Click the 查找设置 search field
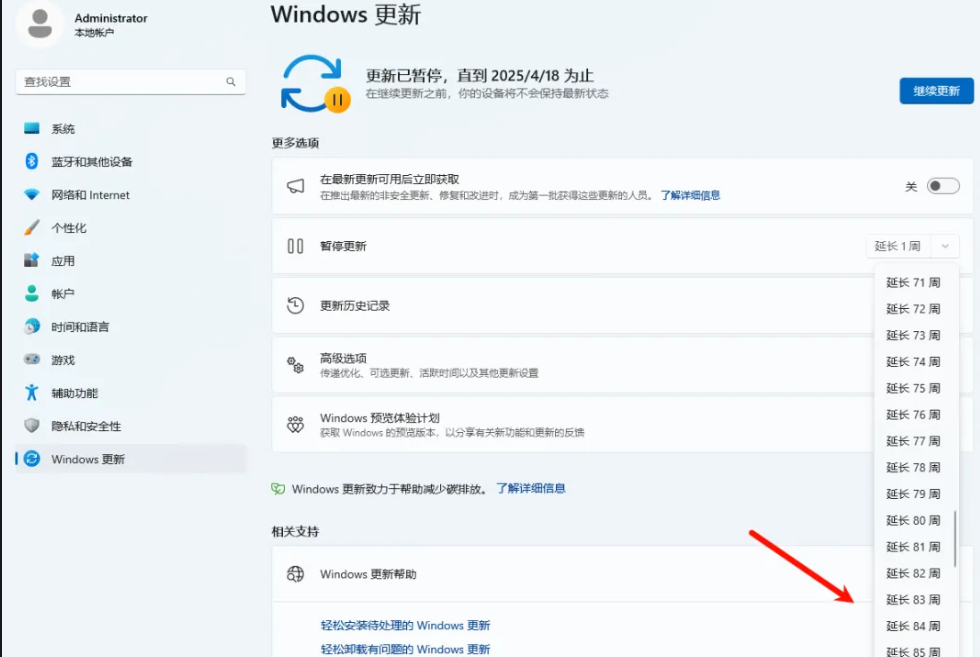 pos(131,82)
